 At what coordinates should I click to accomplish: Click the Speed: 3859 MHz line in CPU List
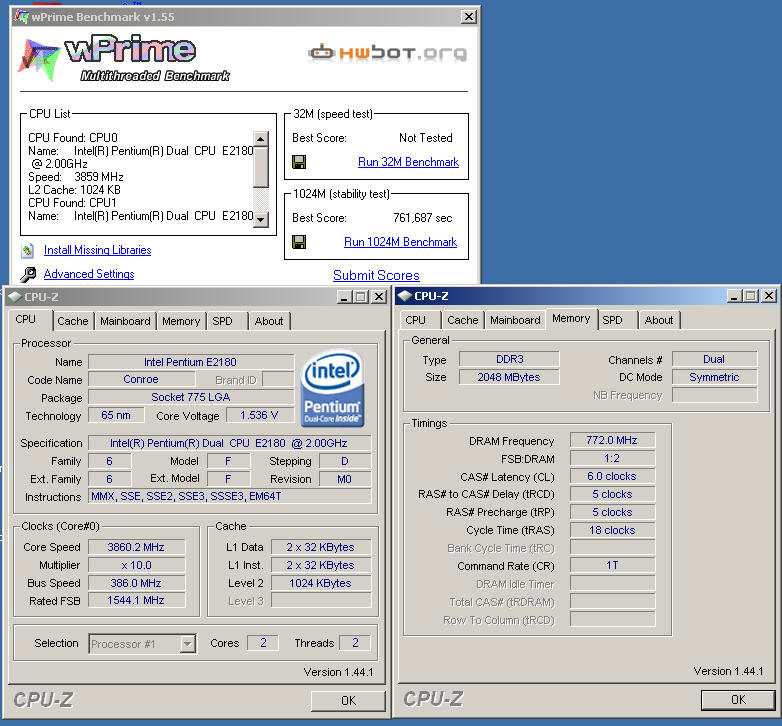pyautogui.click(x=75, y=177)
